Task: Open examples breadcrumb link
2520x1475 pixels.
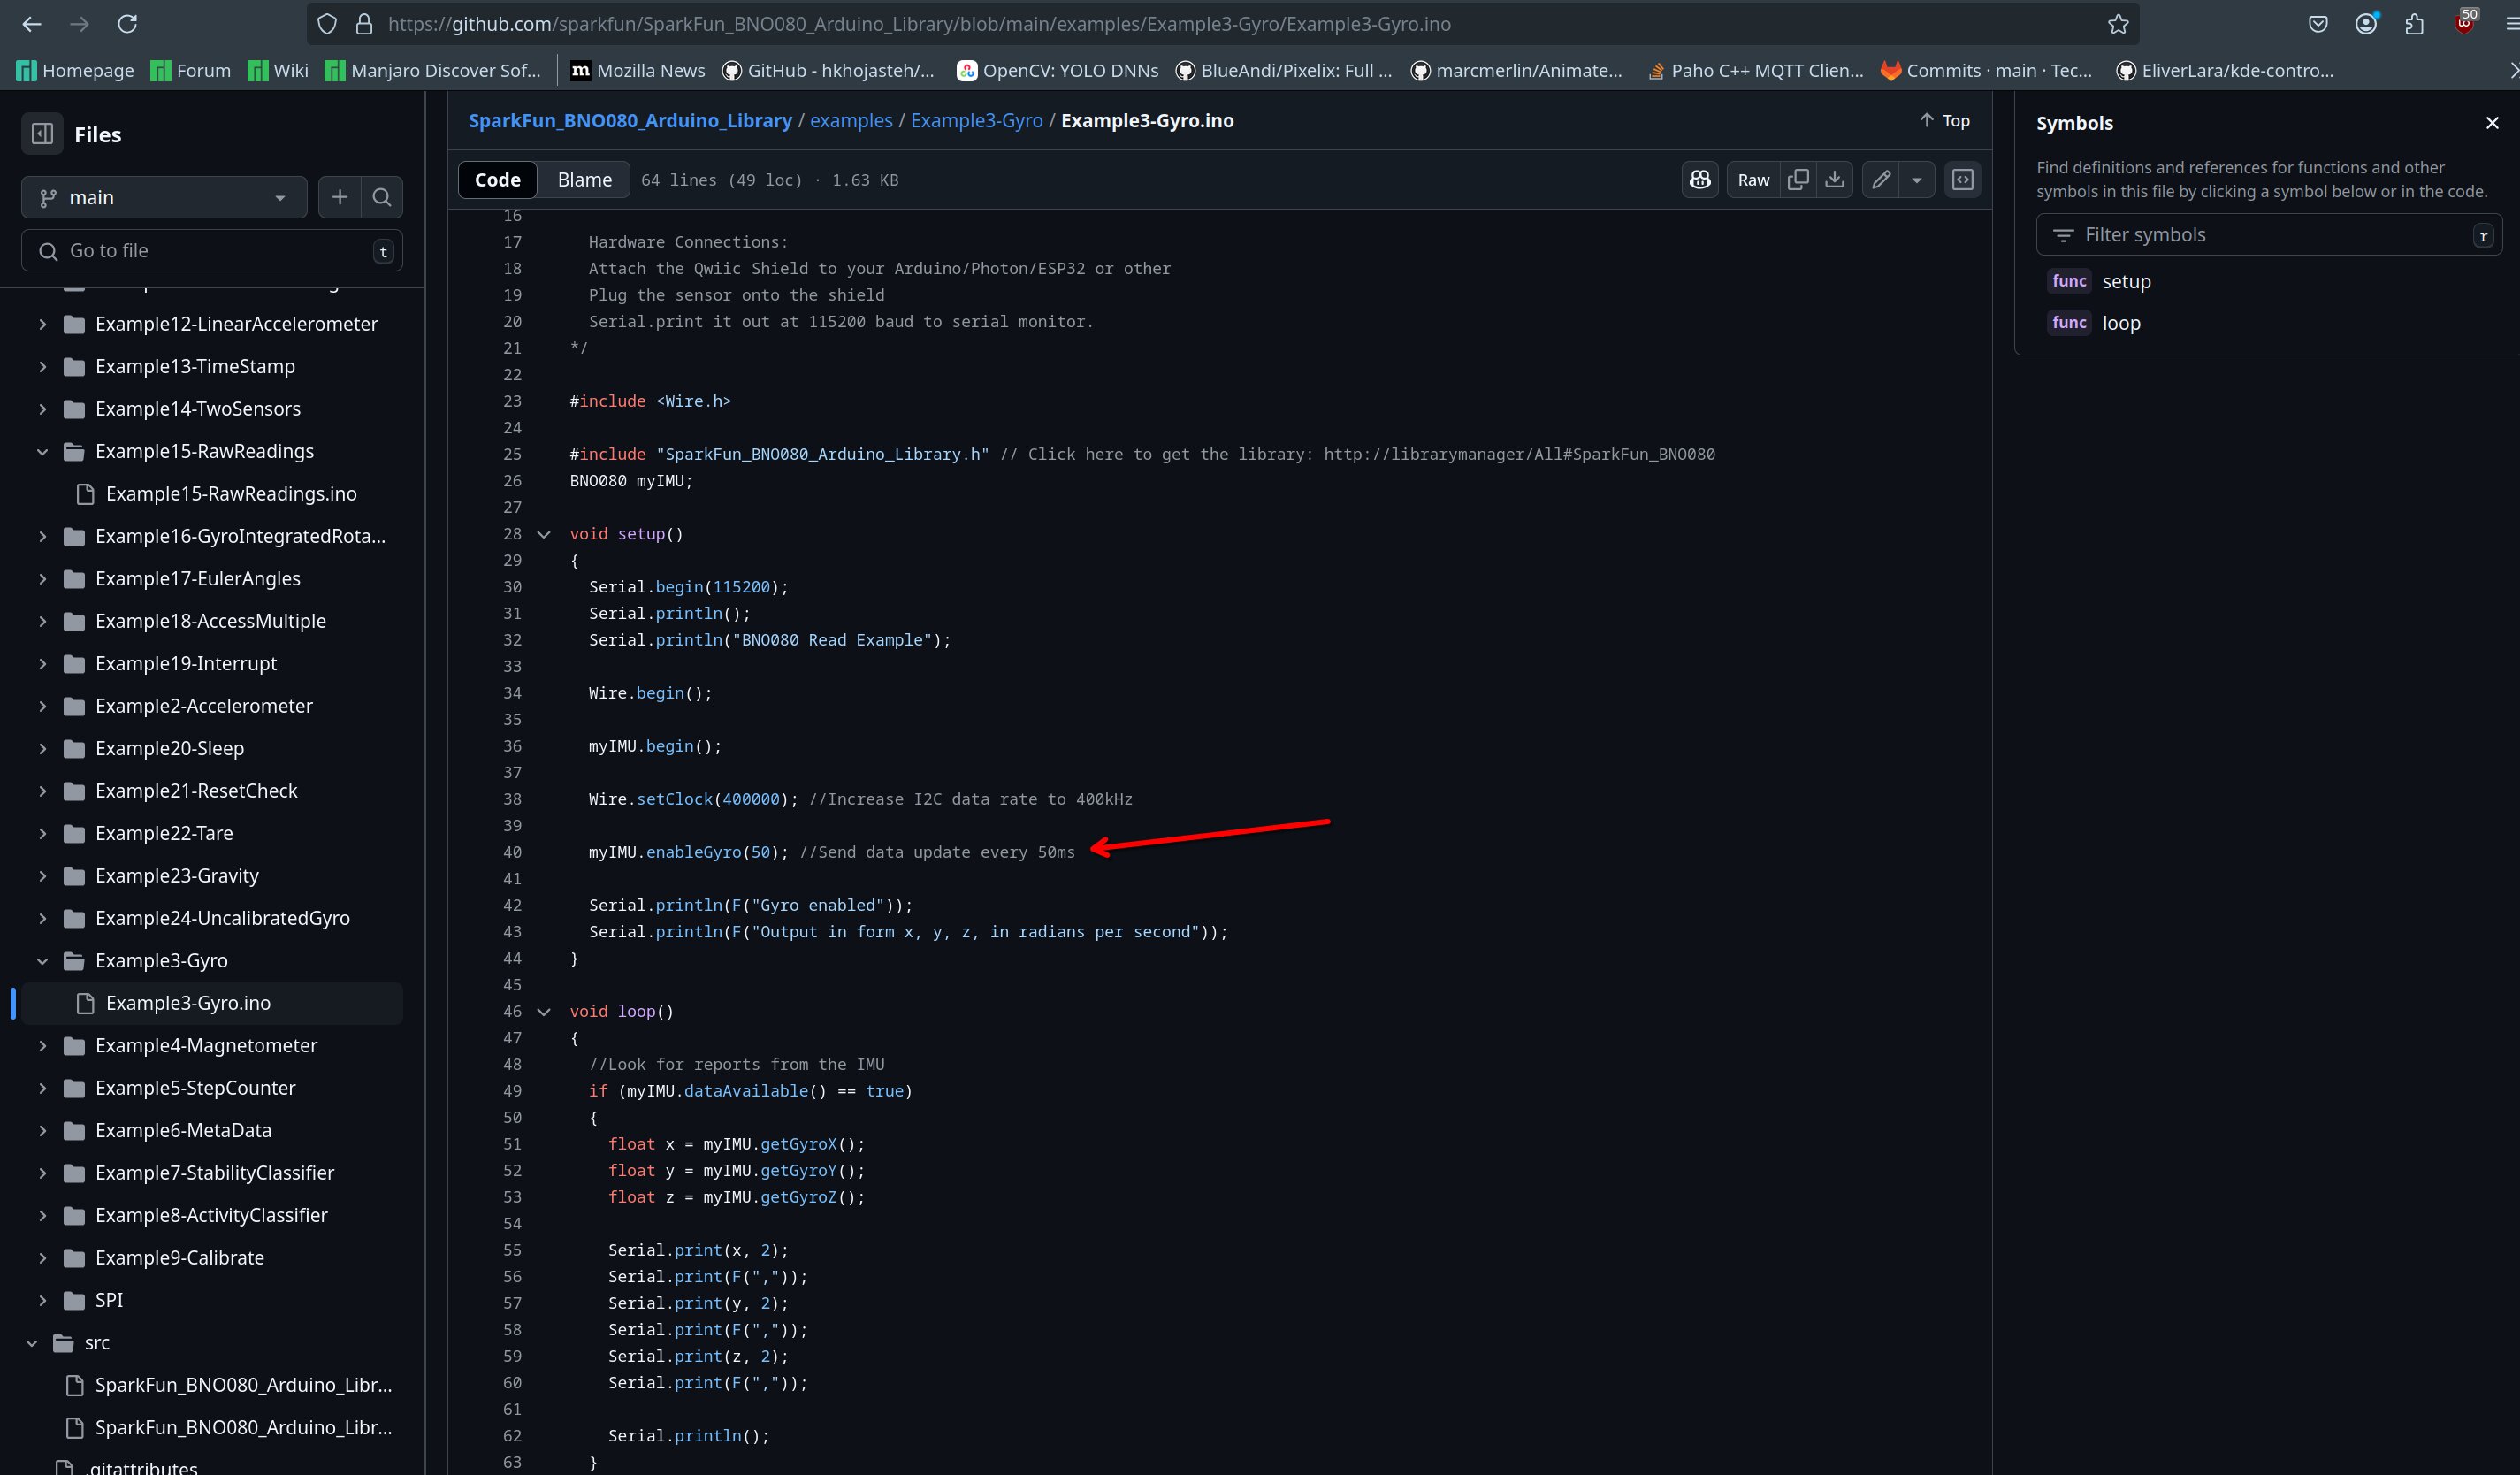Action: (851, 120)
